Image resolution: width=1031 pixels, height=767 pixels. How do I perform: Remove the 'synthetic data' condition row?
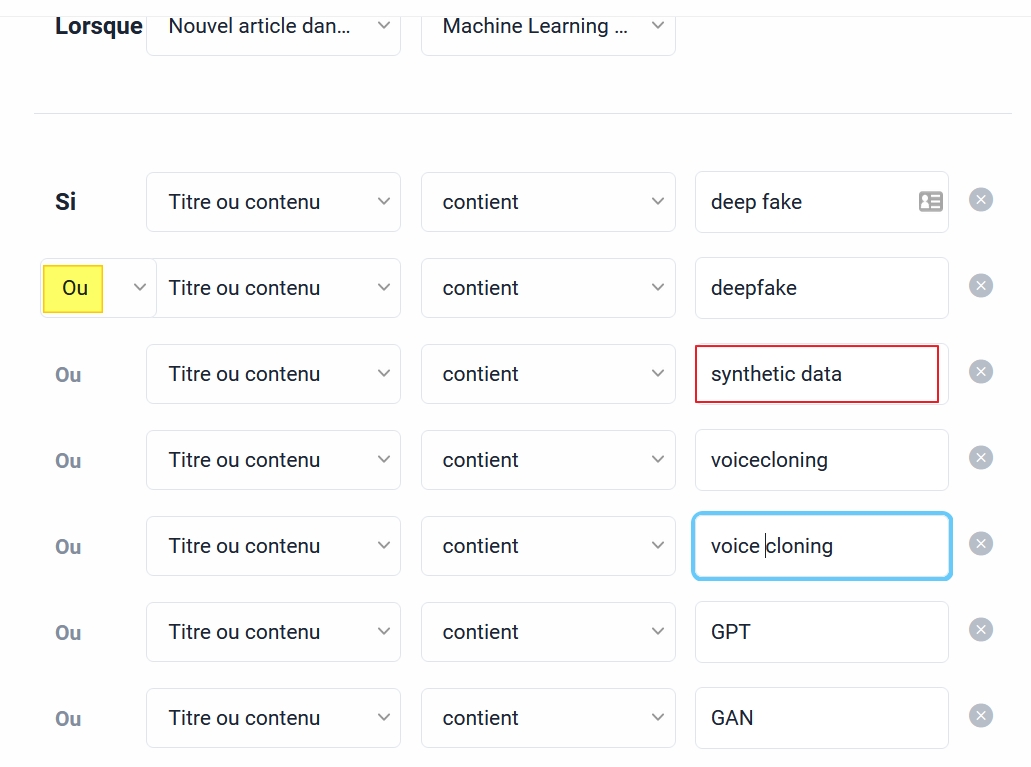pos(980,372)
